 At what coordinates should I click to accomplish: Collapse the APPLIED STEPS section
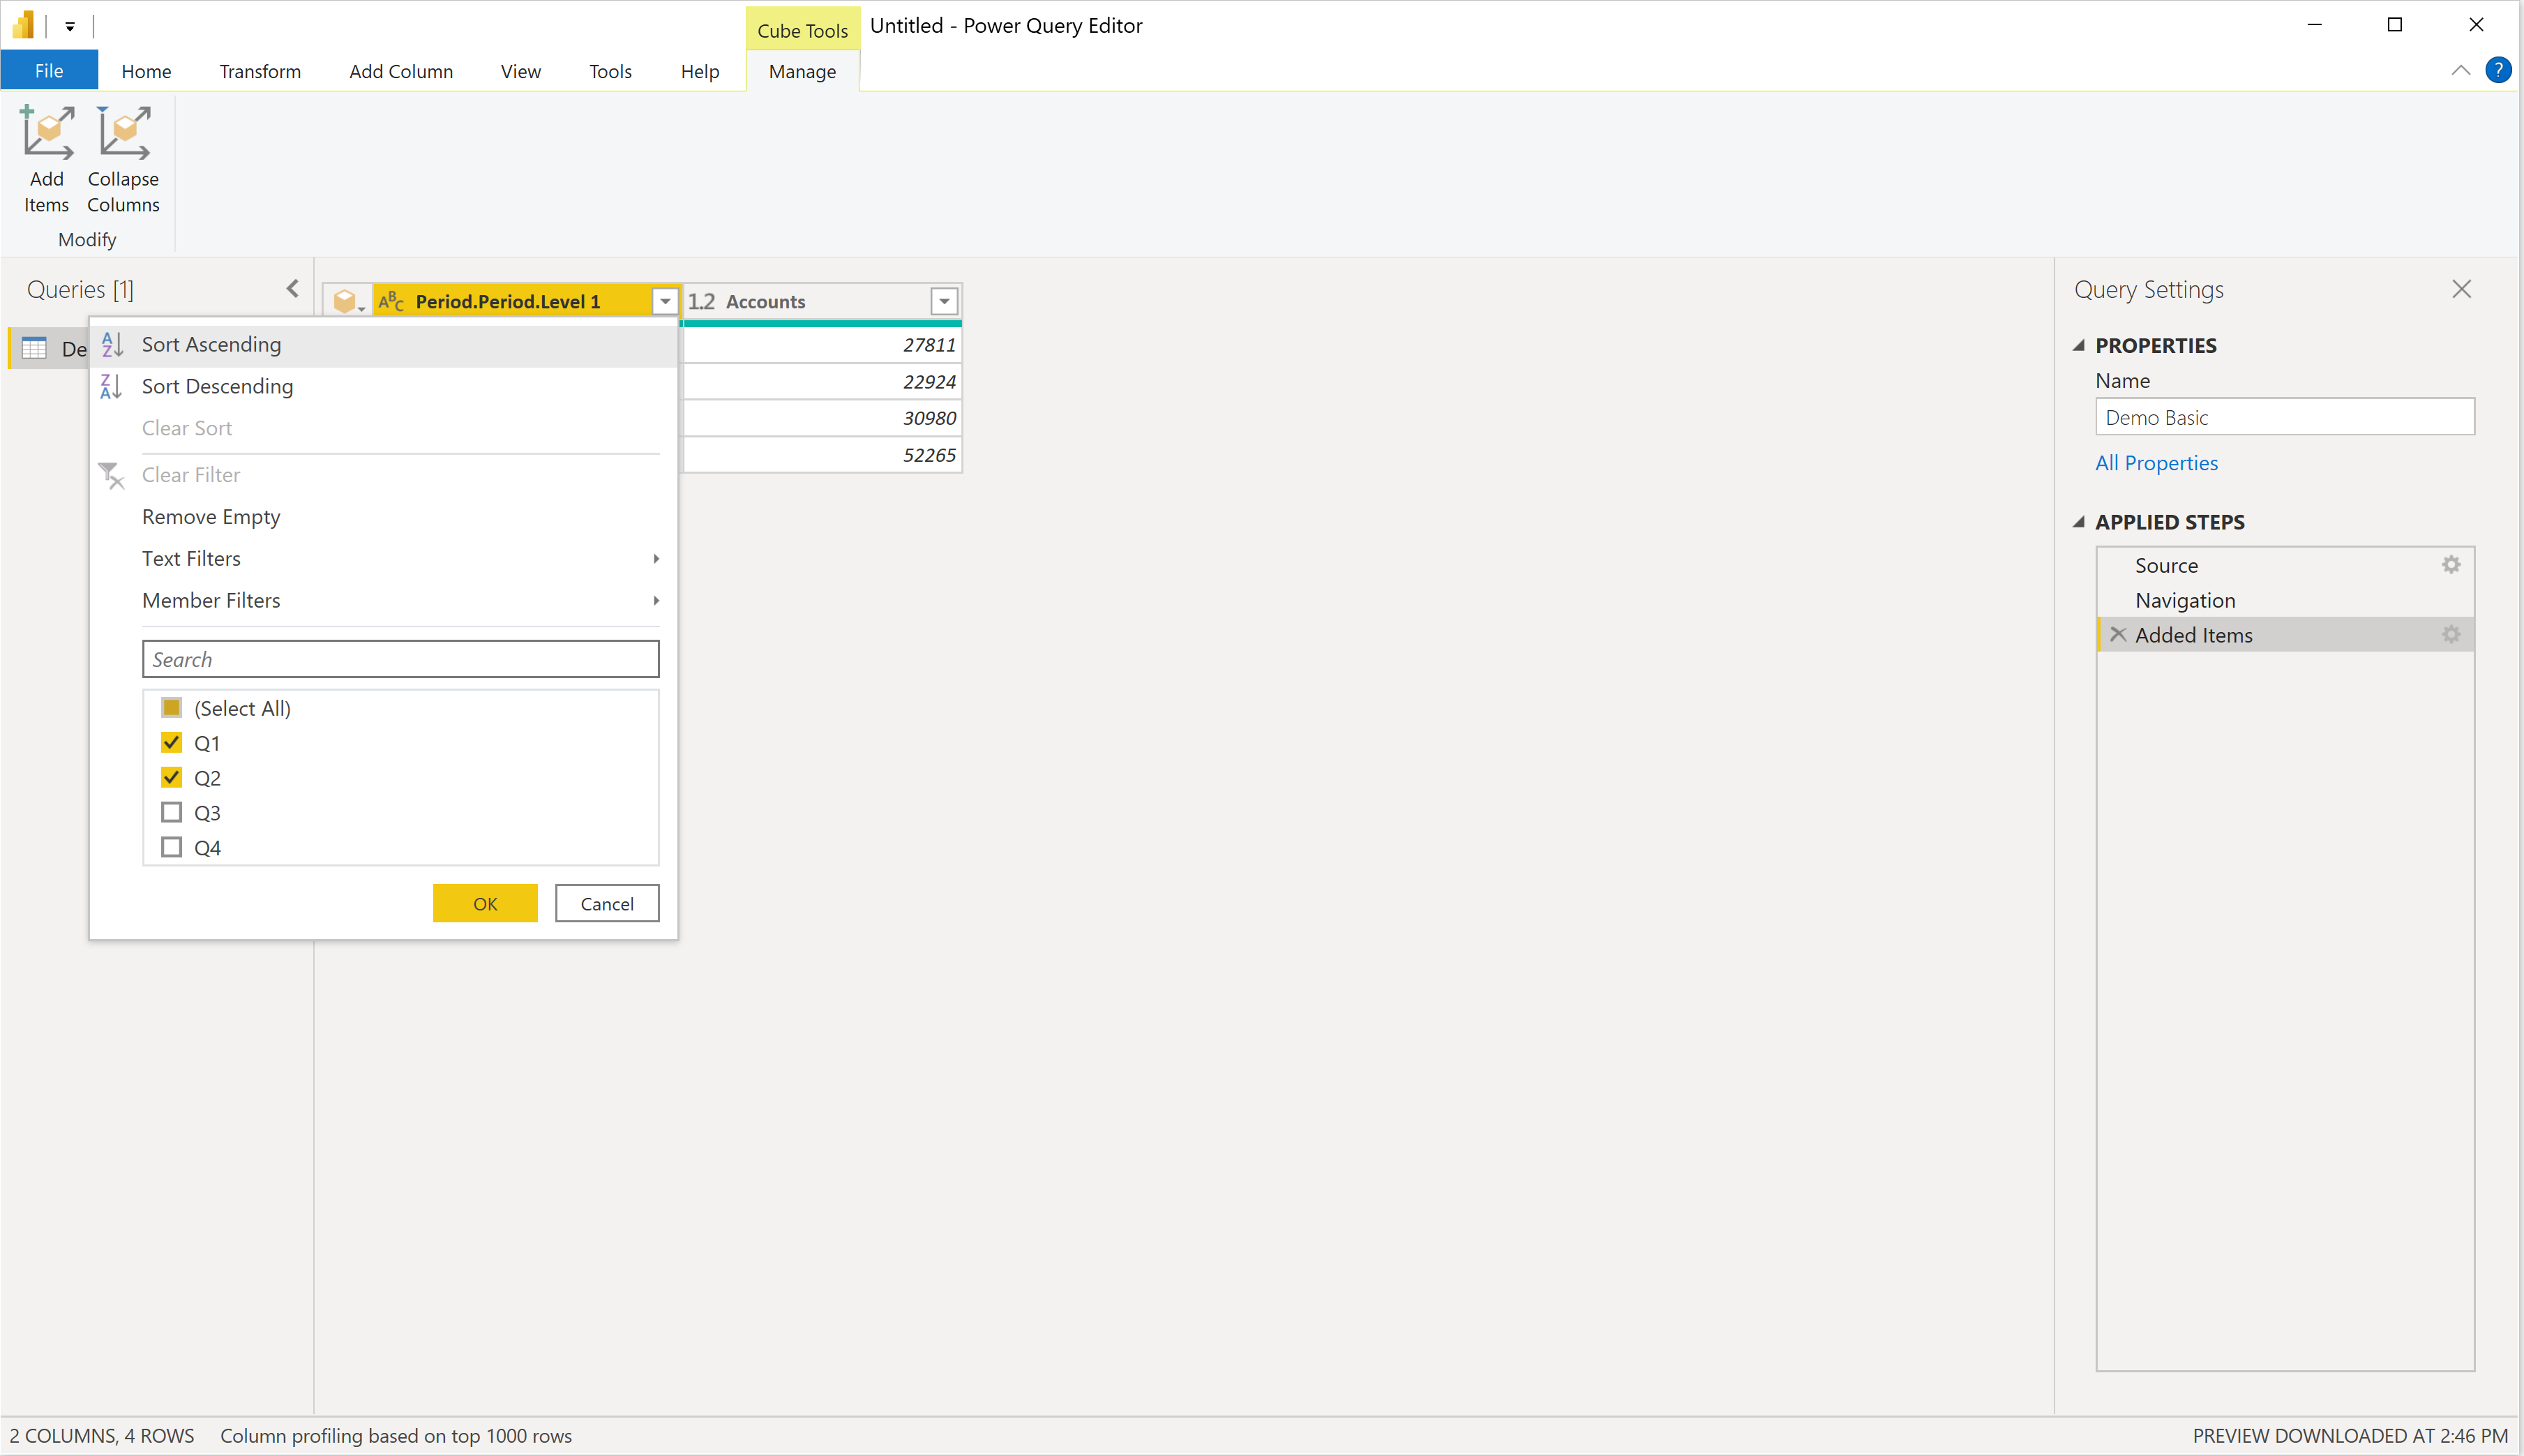point(2079,522)
